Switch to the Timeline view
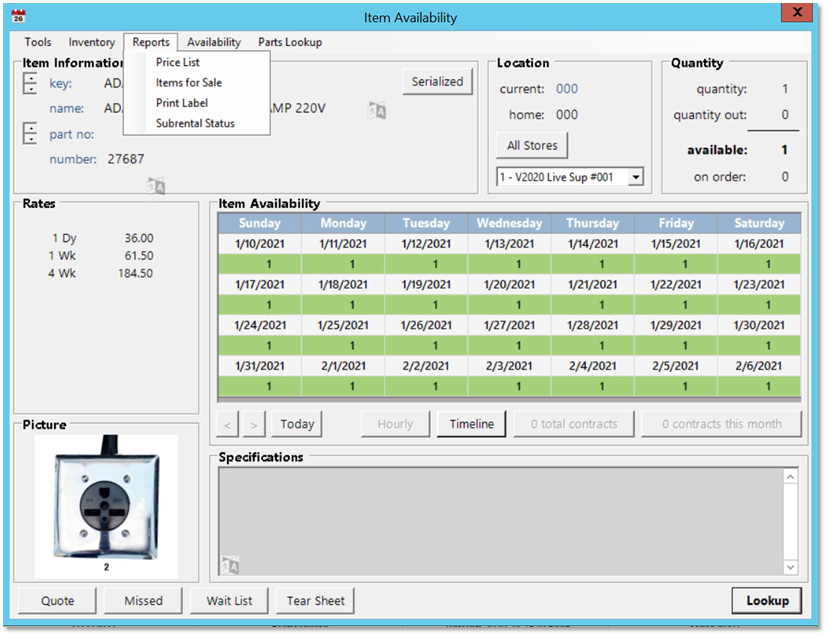The height and width of the screenshot is (636, 827). (x=471, y=424)
